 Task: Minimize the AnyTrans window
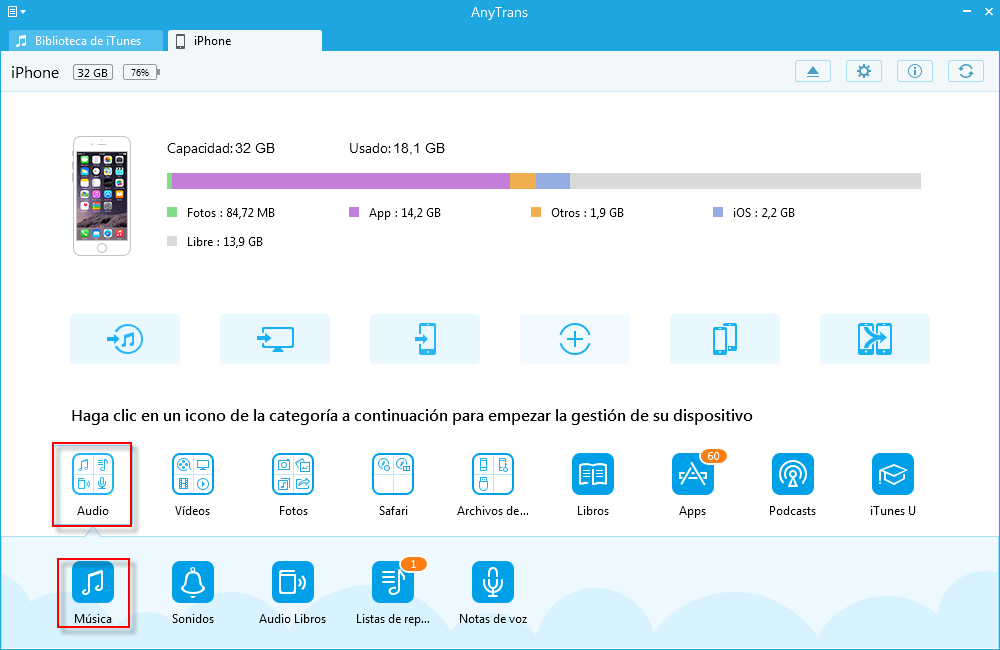point(967,11)
